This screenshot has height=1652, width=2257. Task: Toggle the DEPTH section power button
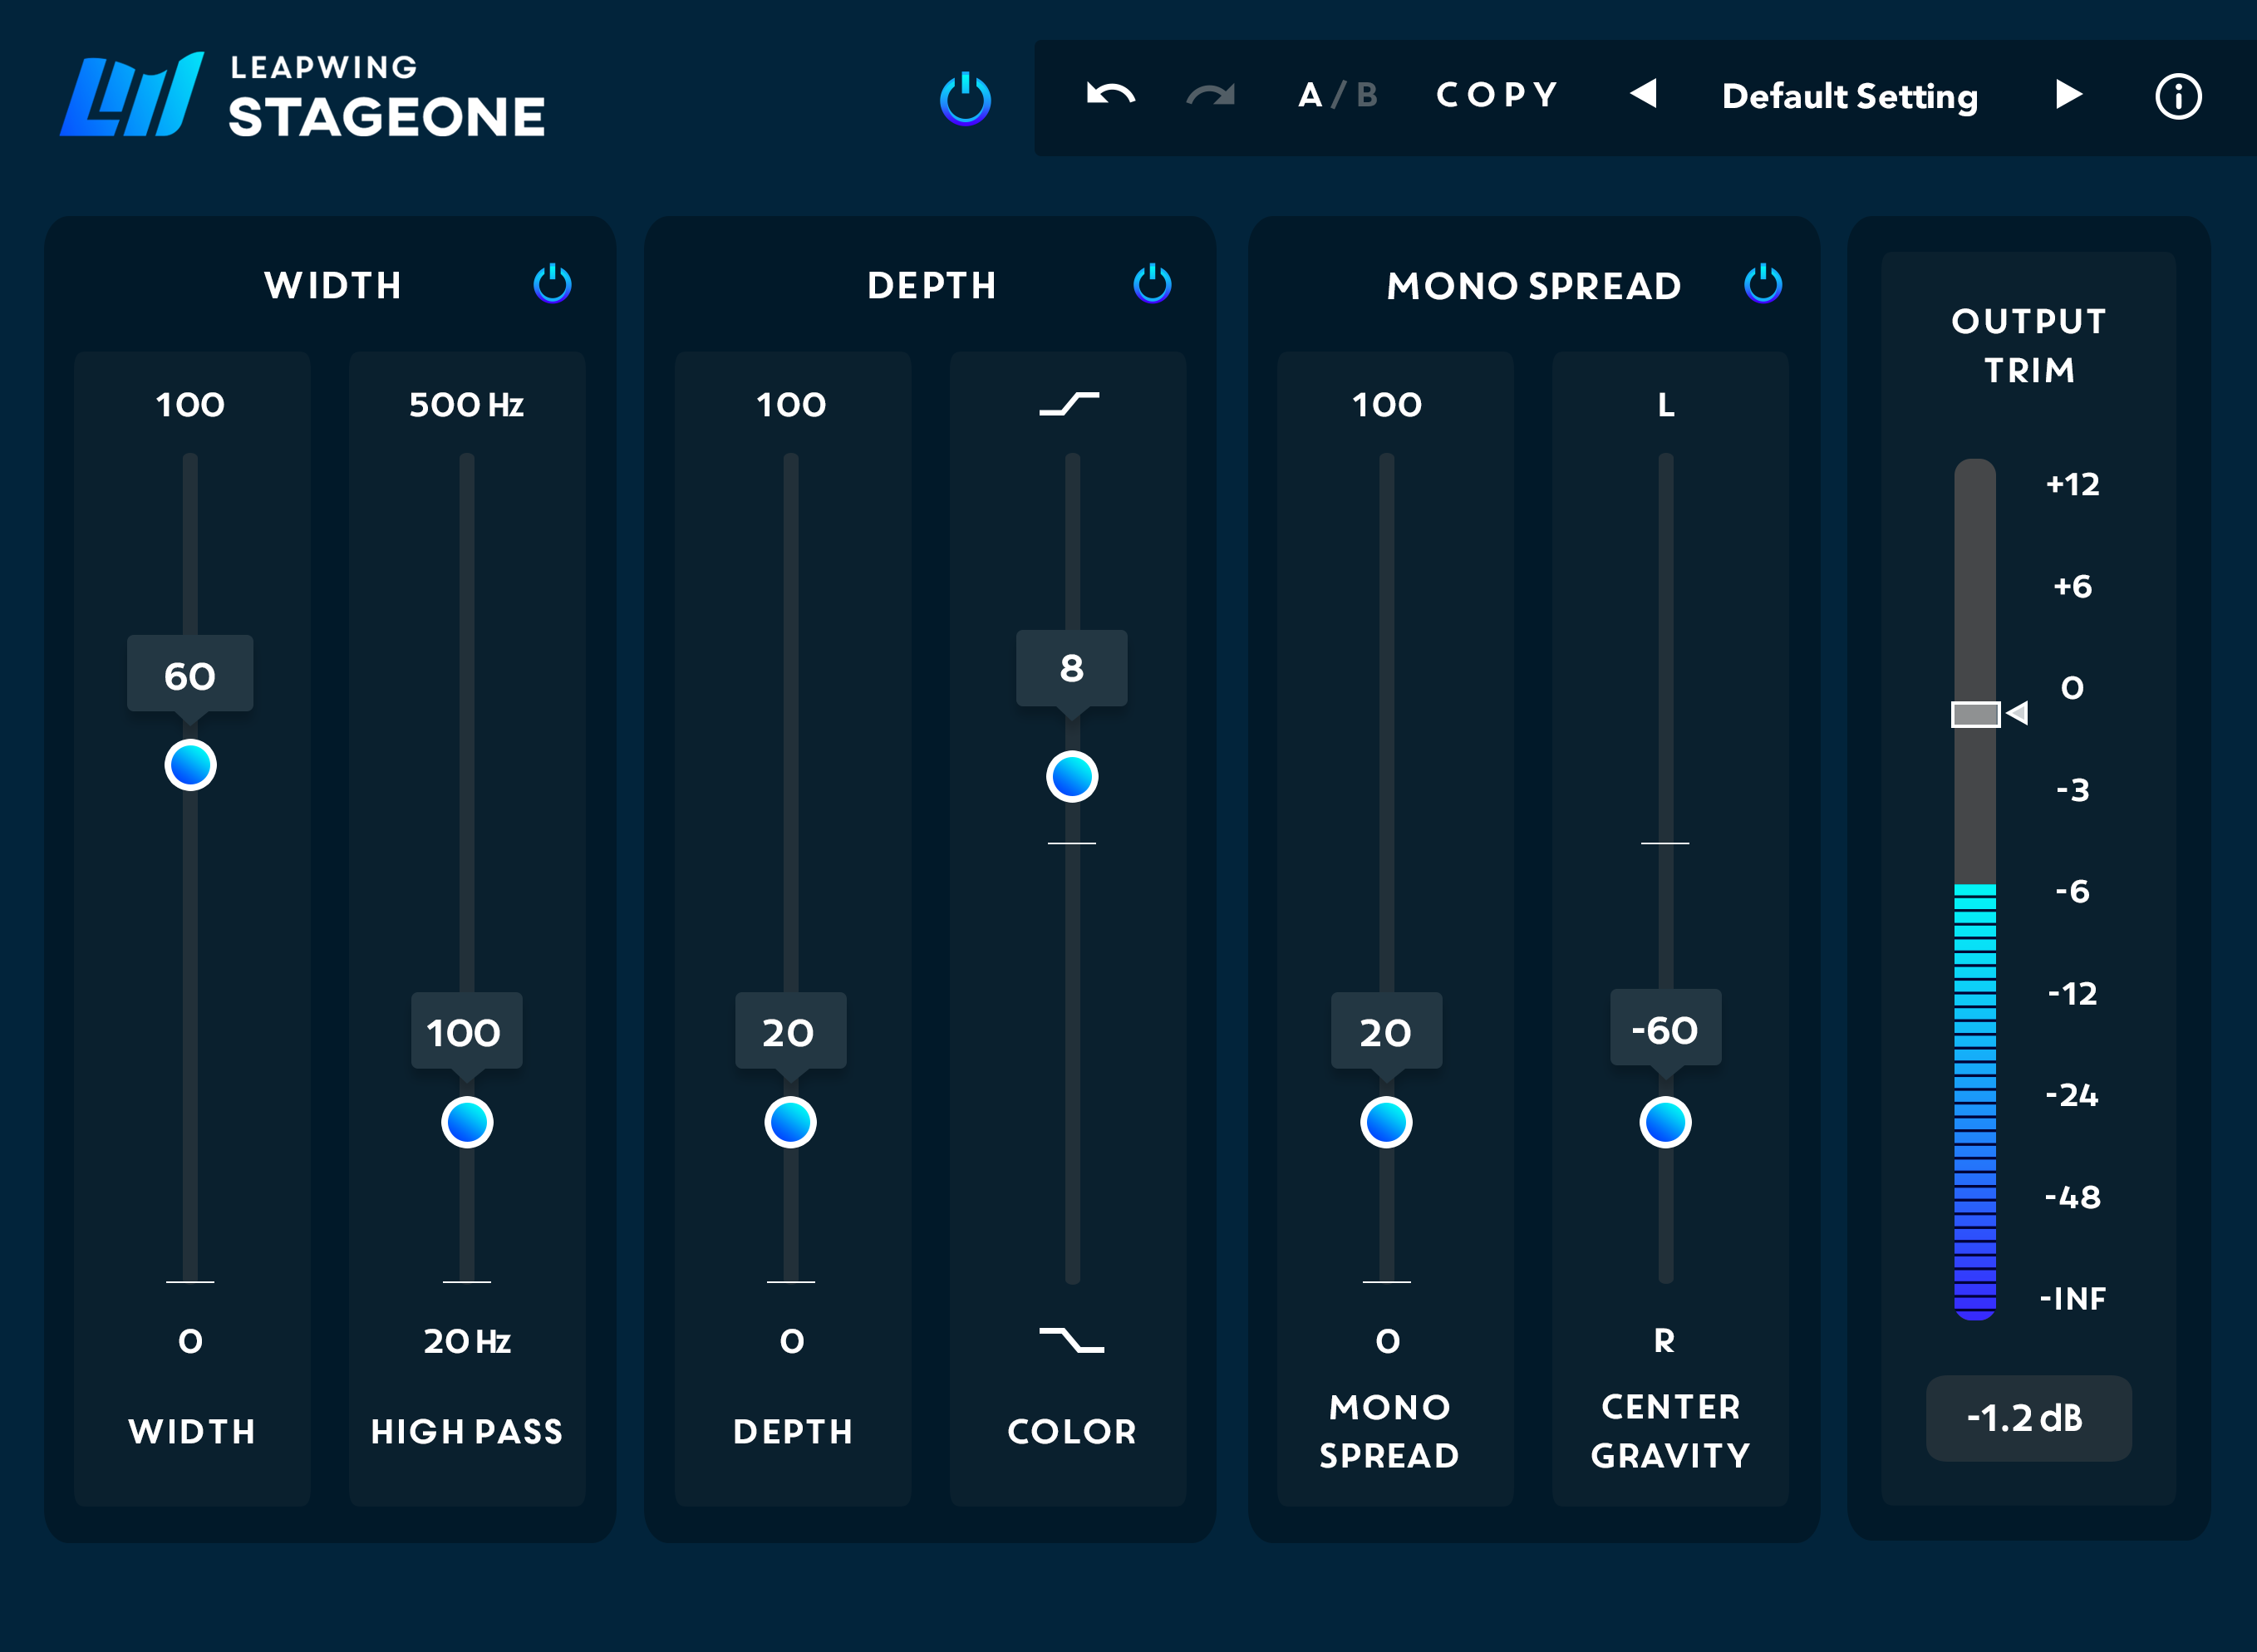pyautogui.click(x=1152, y=284)
